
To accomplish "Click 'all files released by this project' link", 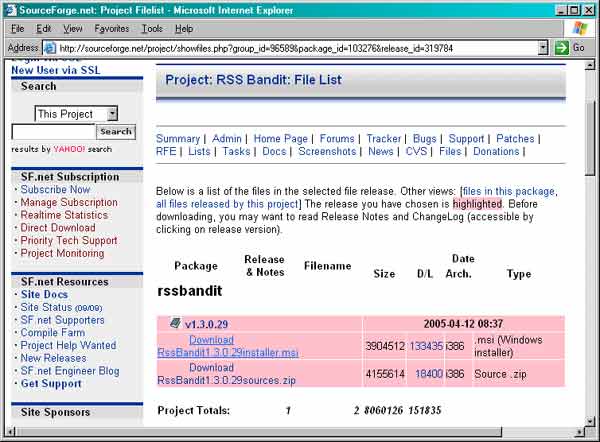I will [x=227, y=204].
